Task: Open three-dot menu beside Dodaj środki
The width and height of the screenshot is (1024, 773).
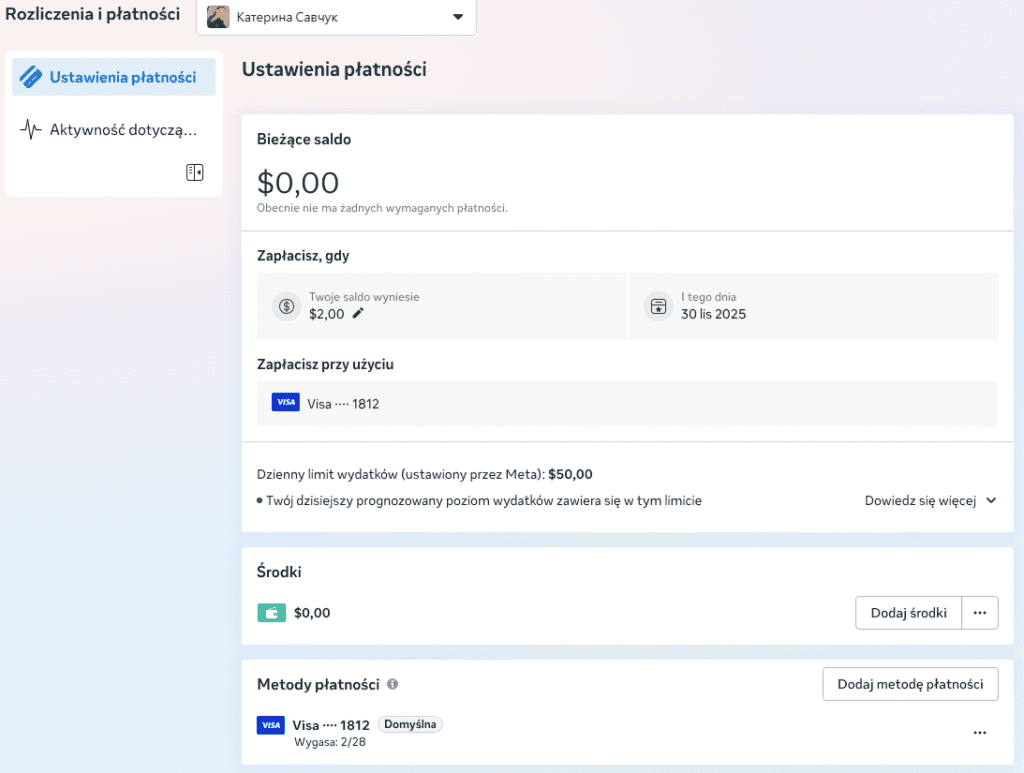Action: 980,613
